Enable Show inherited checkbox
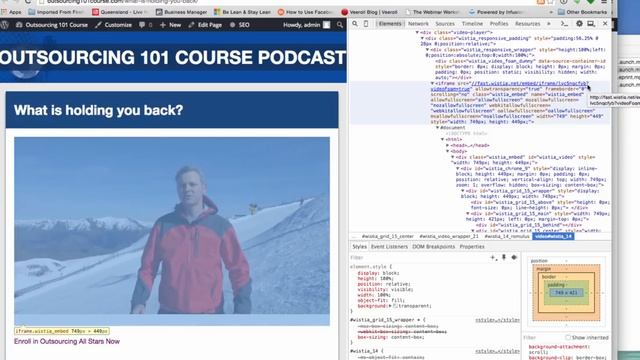 point(568,338)
